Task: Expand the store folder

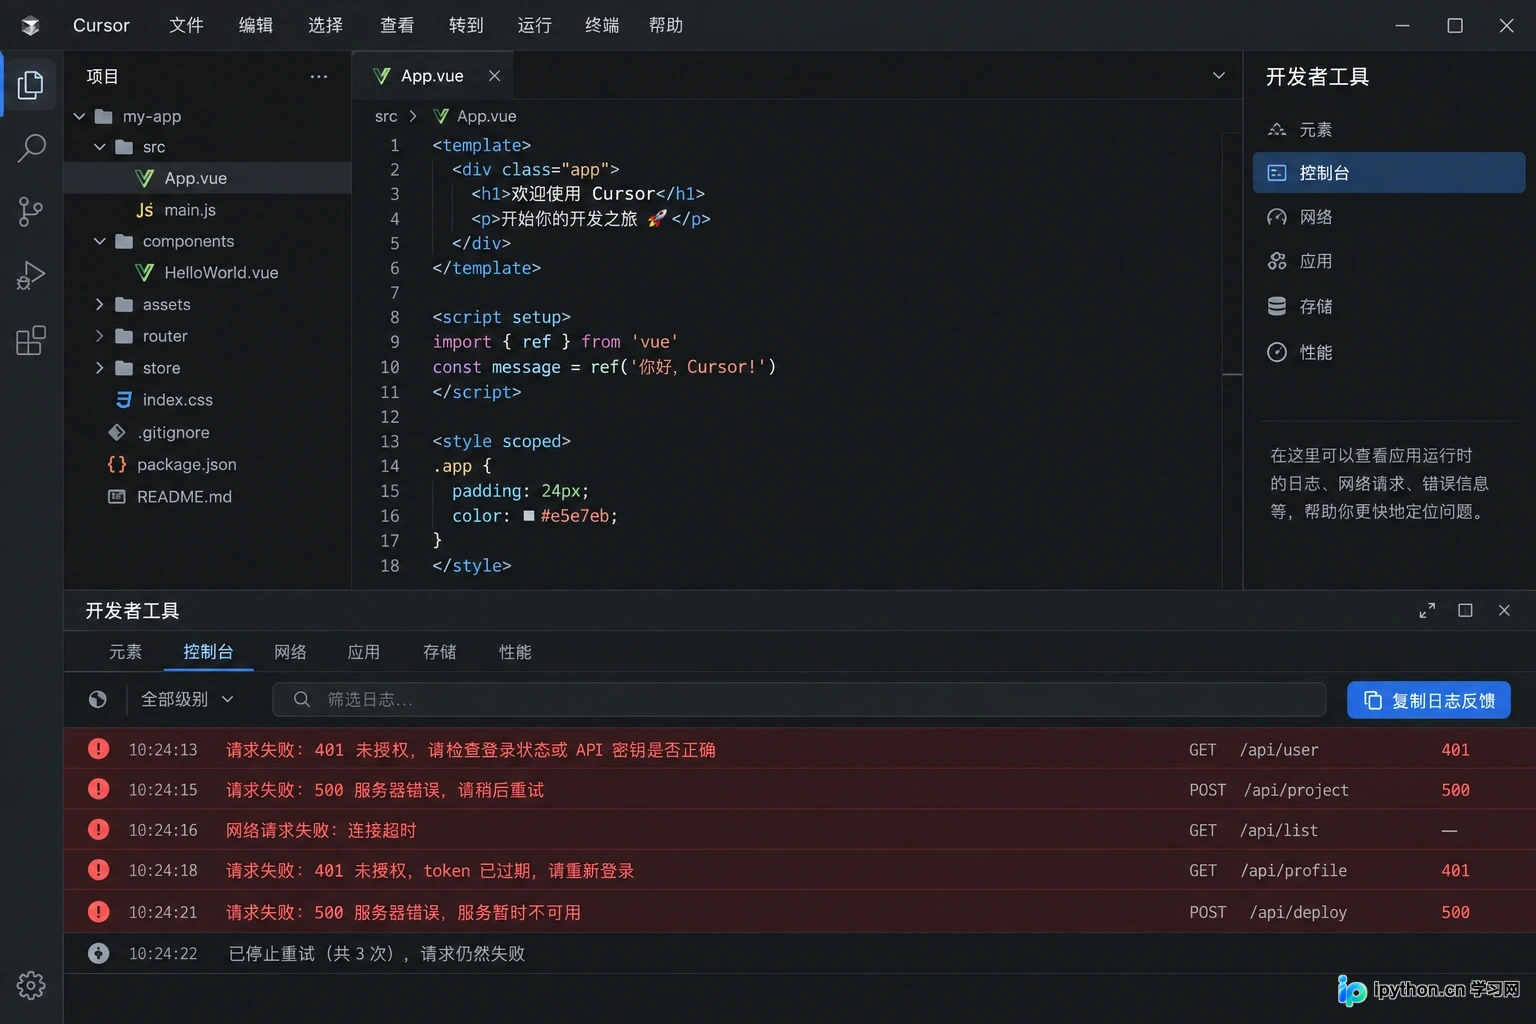Action: pos(99,368)
